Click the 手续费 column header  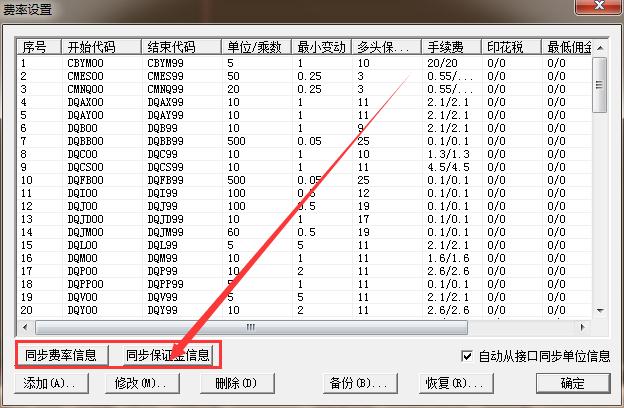pos(449,47)
